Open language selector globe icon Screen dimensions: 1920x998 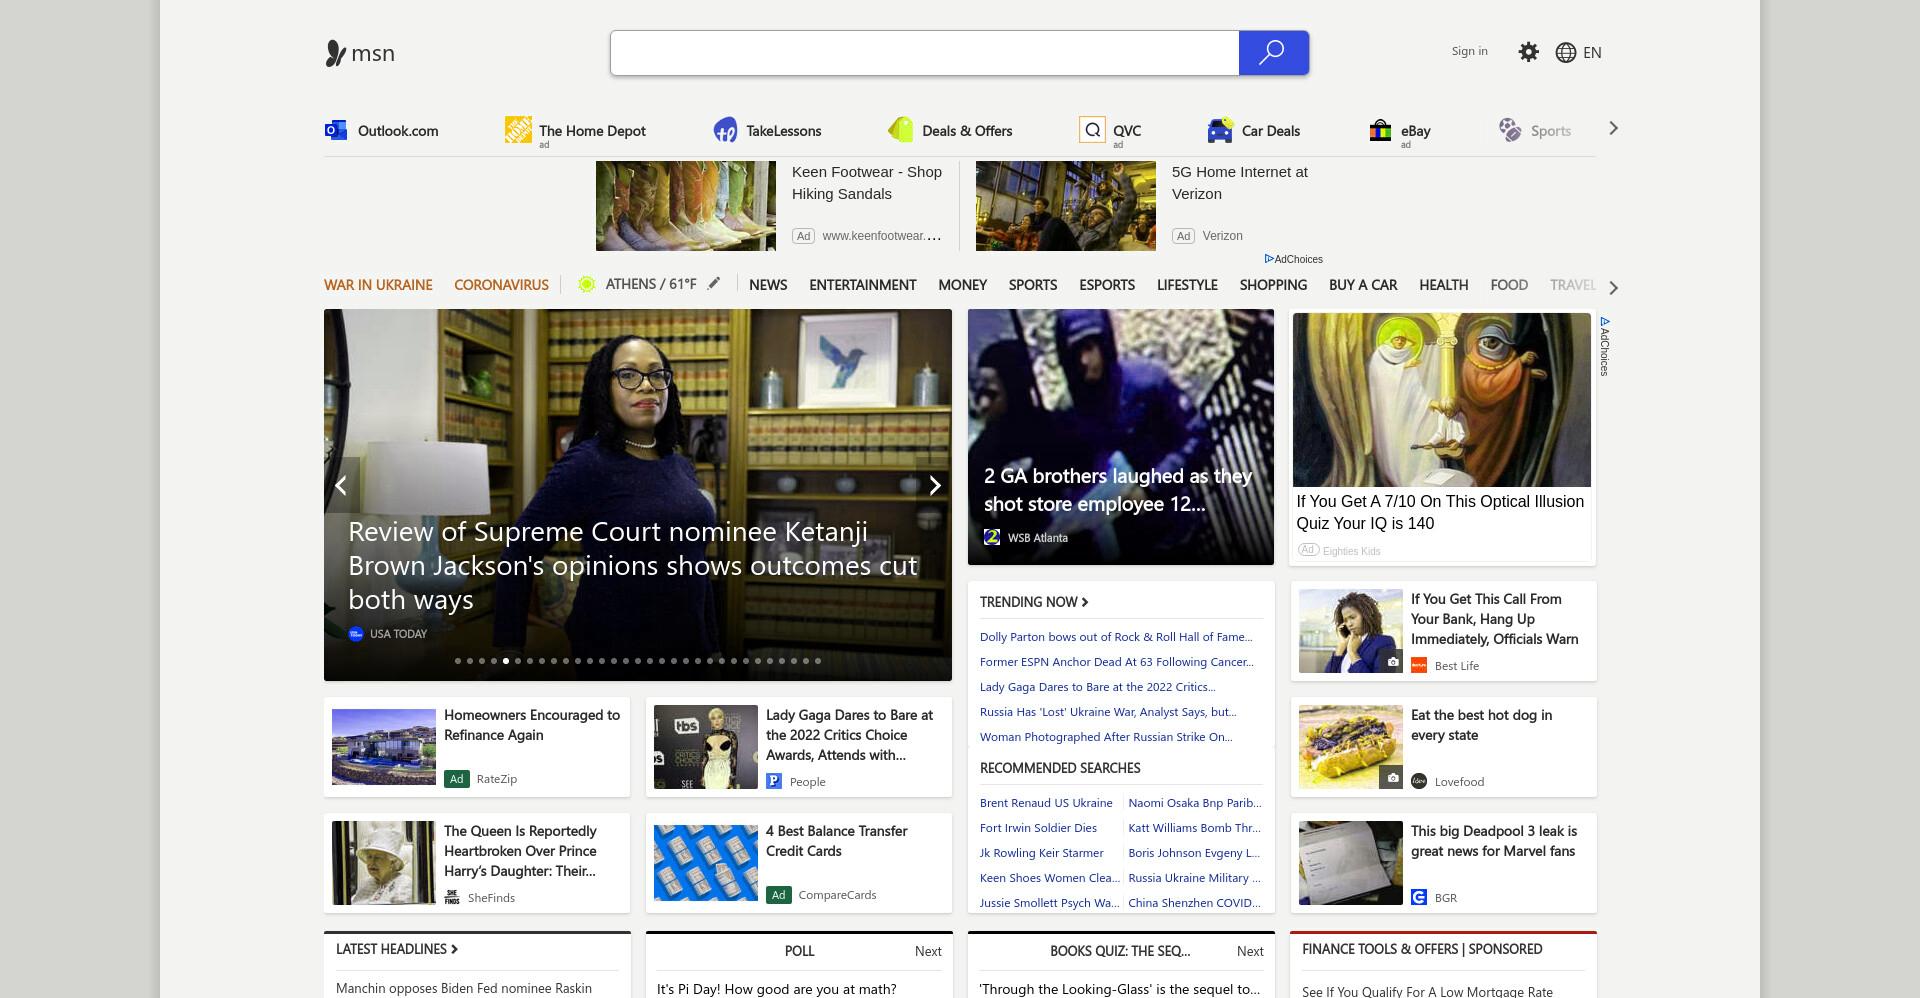[1566, 53]
